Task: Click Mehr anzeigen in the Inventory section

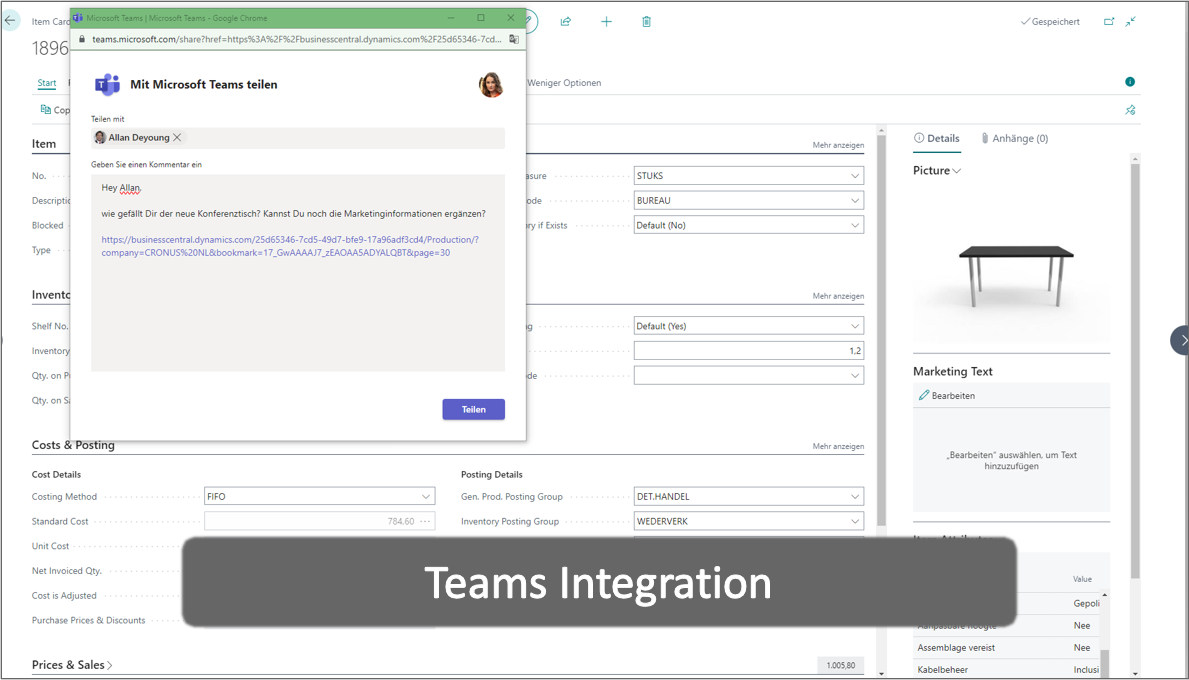Action: 838,296
